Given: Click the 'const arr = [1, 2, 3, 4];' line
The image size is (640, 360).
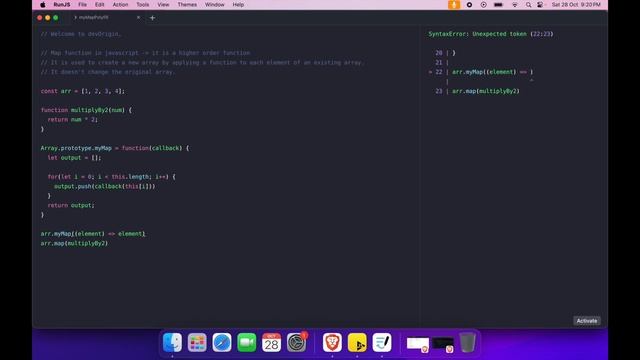Looking at the screenshot, I should click(x=83, y=91).
